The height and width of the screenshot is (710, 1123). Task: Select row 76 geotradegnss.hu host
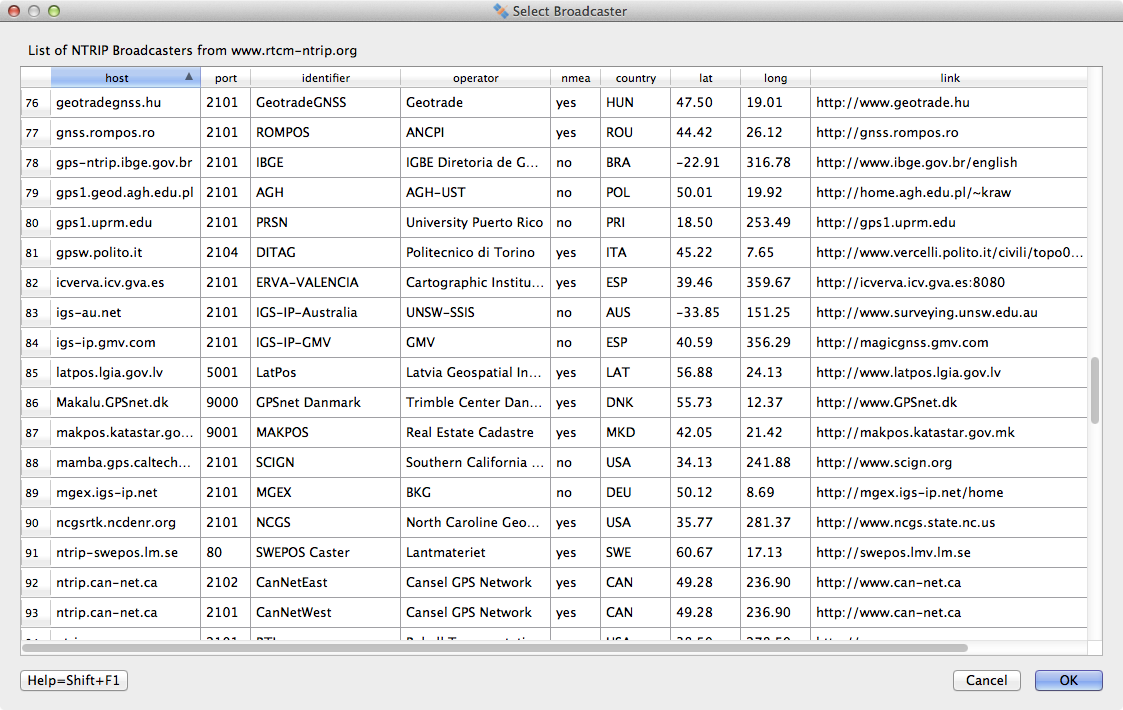pyautogui.click(x=108, y=102)
